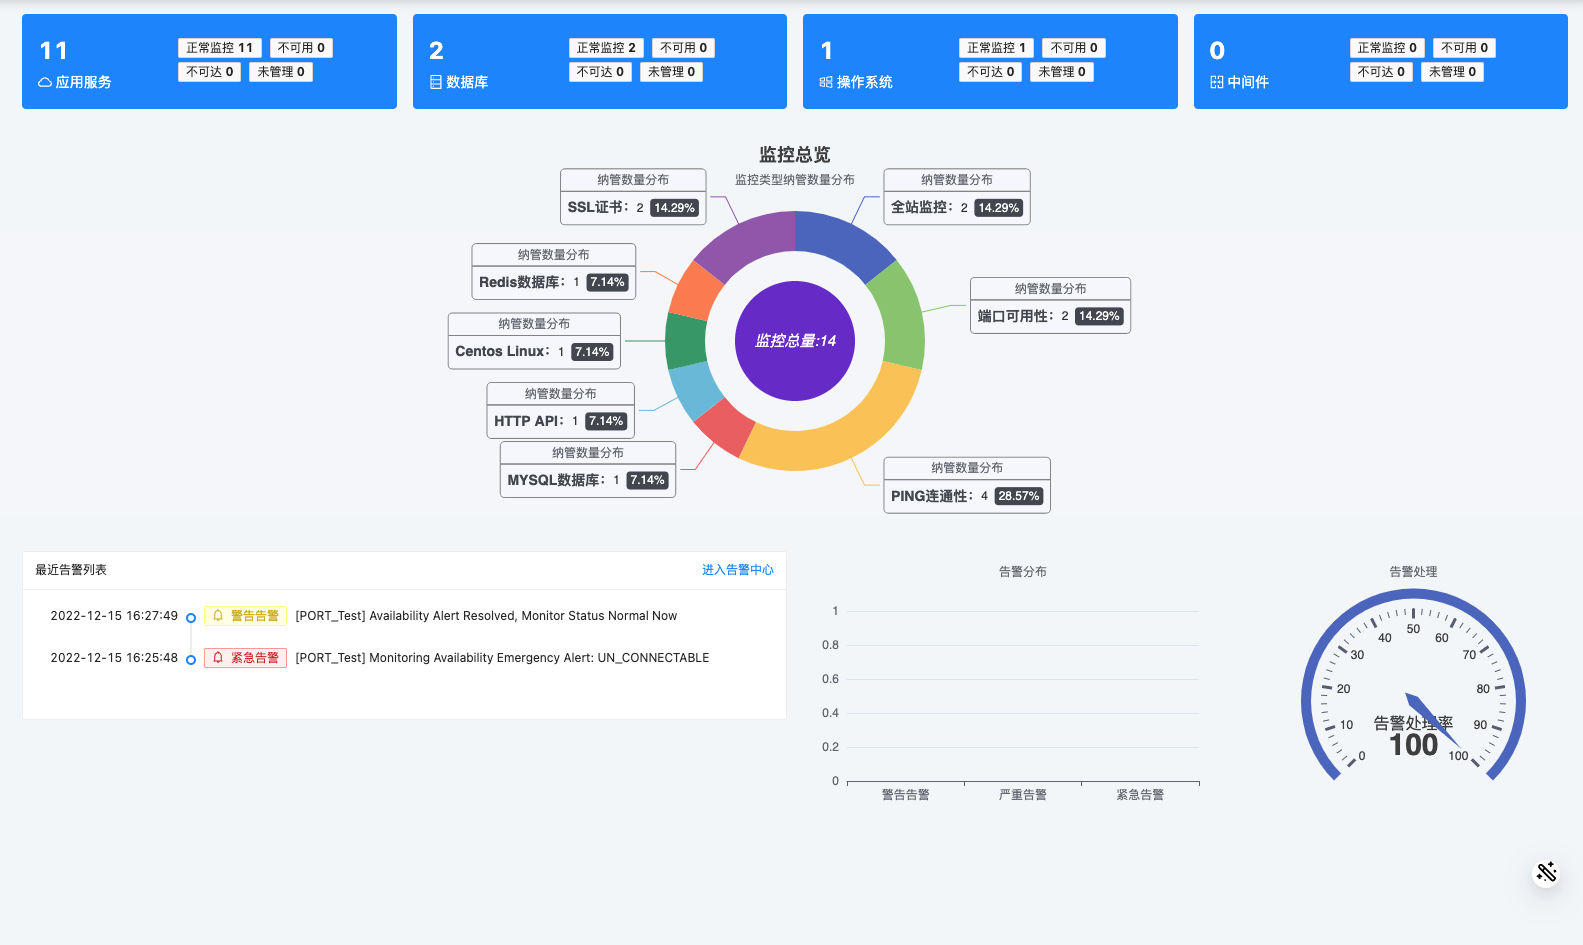This screenshot has width=1583, height=945.
Task: Click the floating magic-wand icon at bottom right
Action: click(x=1547, y=872)
